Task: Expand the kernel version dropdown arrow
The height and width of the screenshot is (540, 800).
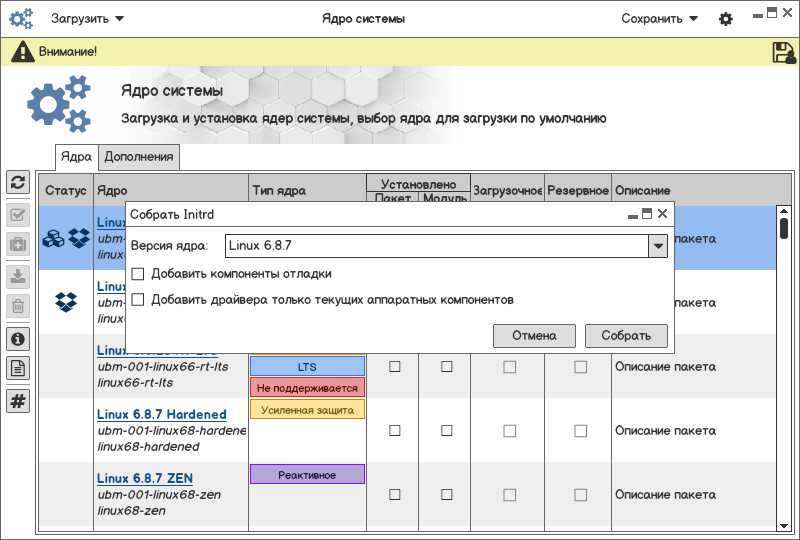Action: 657,245
